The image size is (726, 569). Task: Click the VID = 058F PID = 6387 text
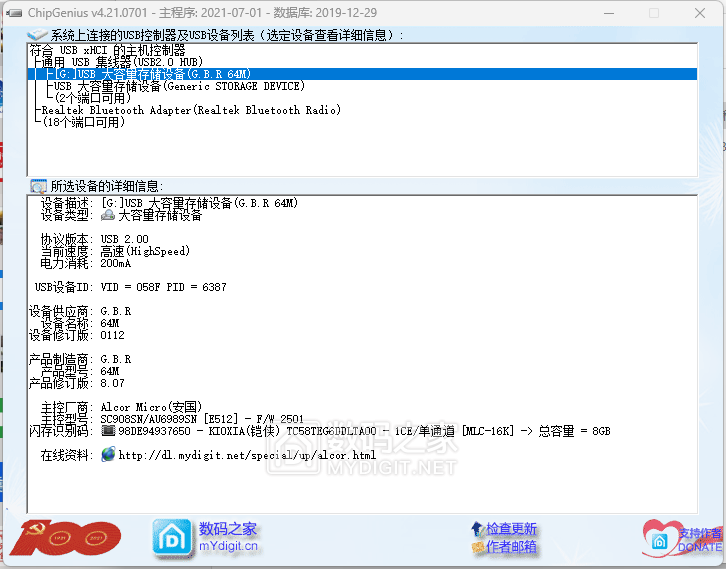163,287
